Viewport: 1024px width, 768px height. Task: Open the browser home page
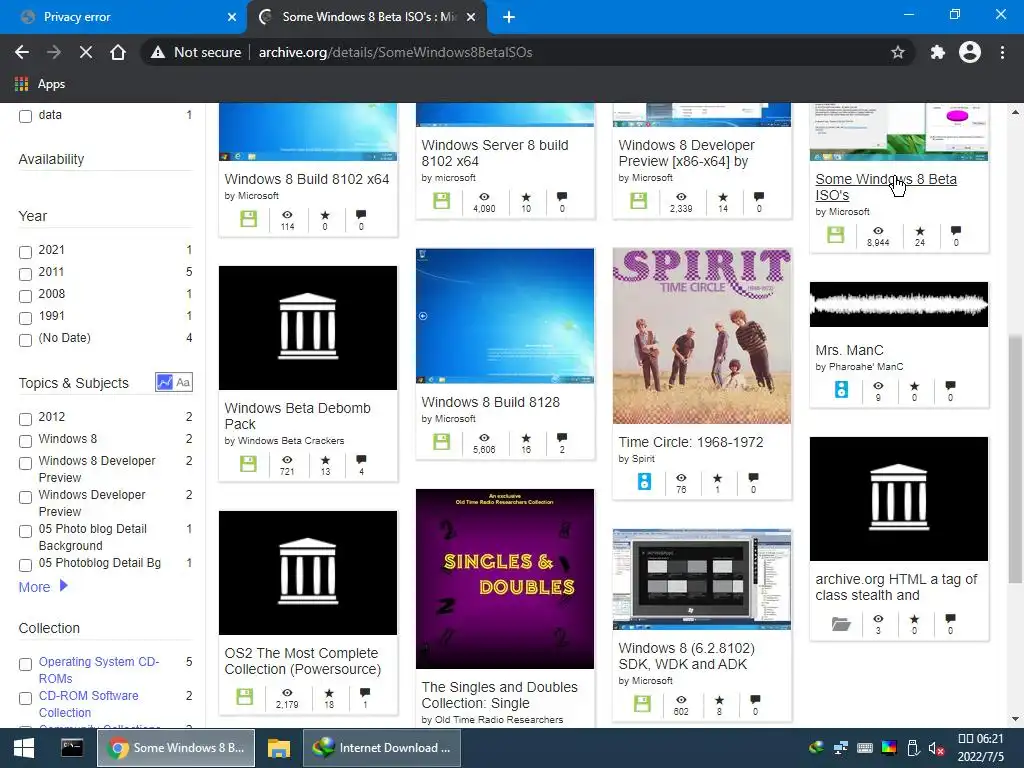[x=118, y=52]
